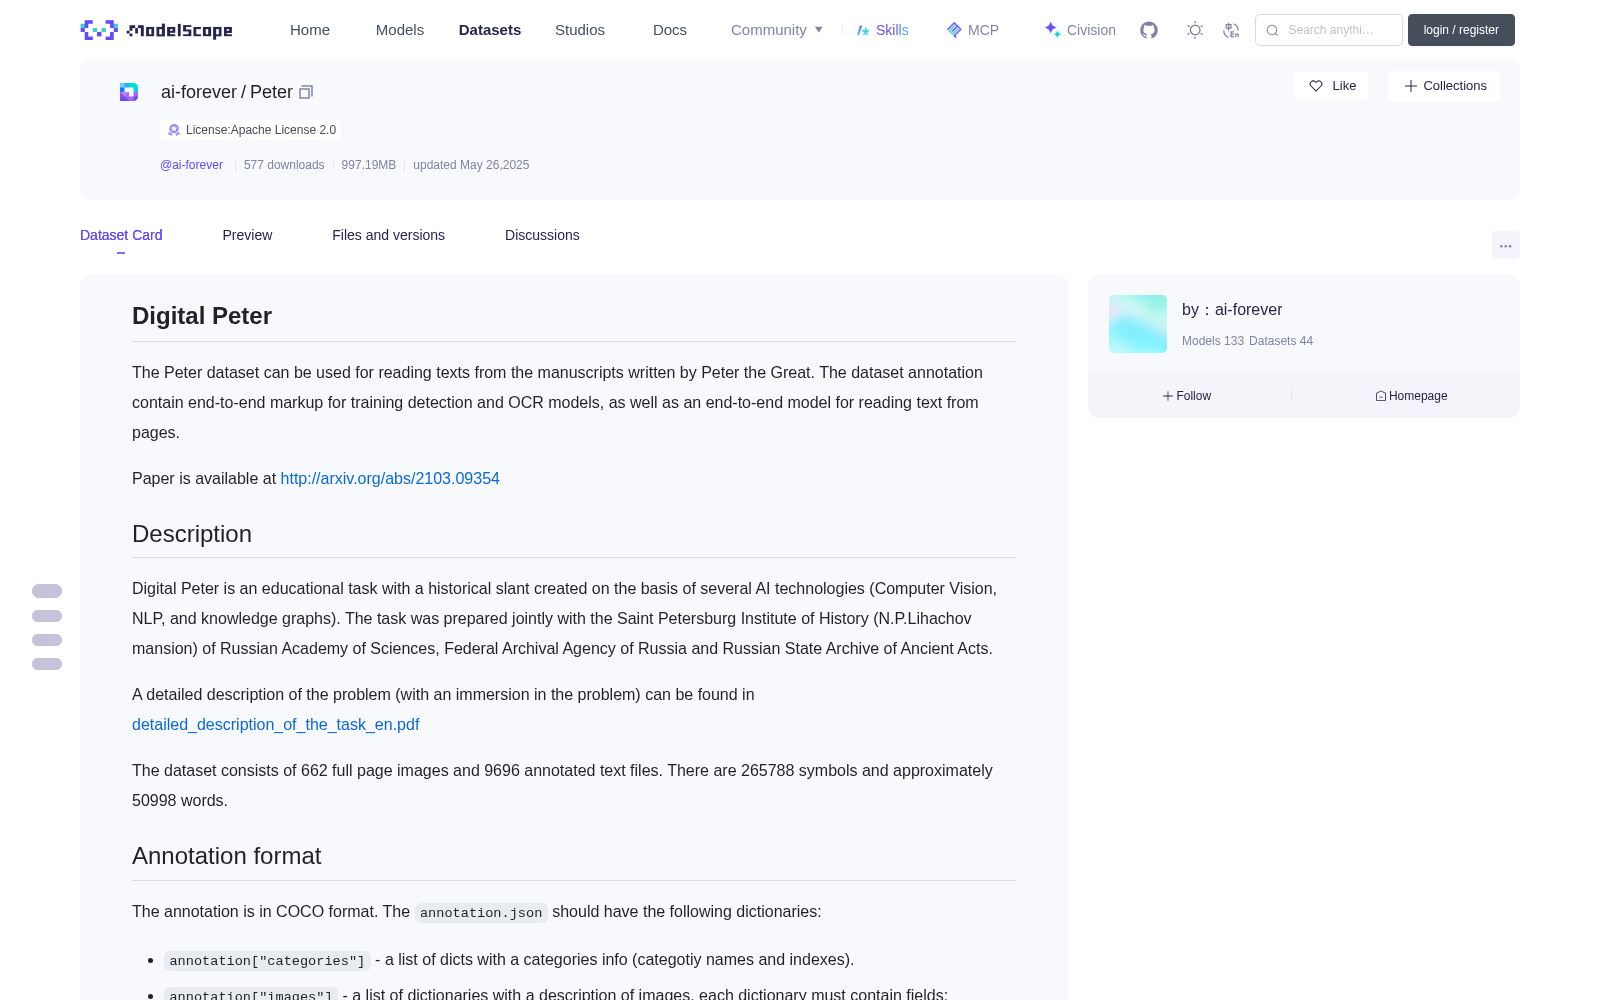Open the arxiv.org/abs/2103.09354 paper link
The width and height of the screenshot is (1600, 1000).
390,479
